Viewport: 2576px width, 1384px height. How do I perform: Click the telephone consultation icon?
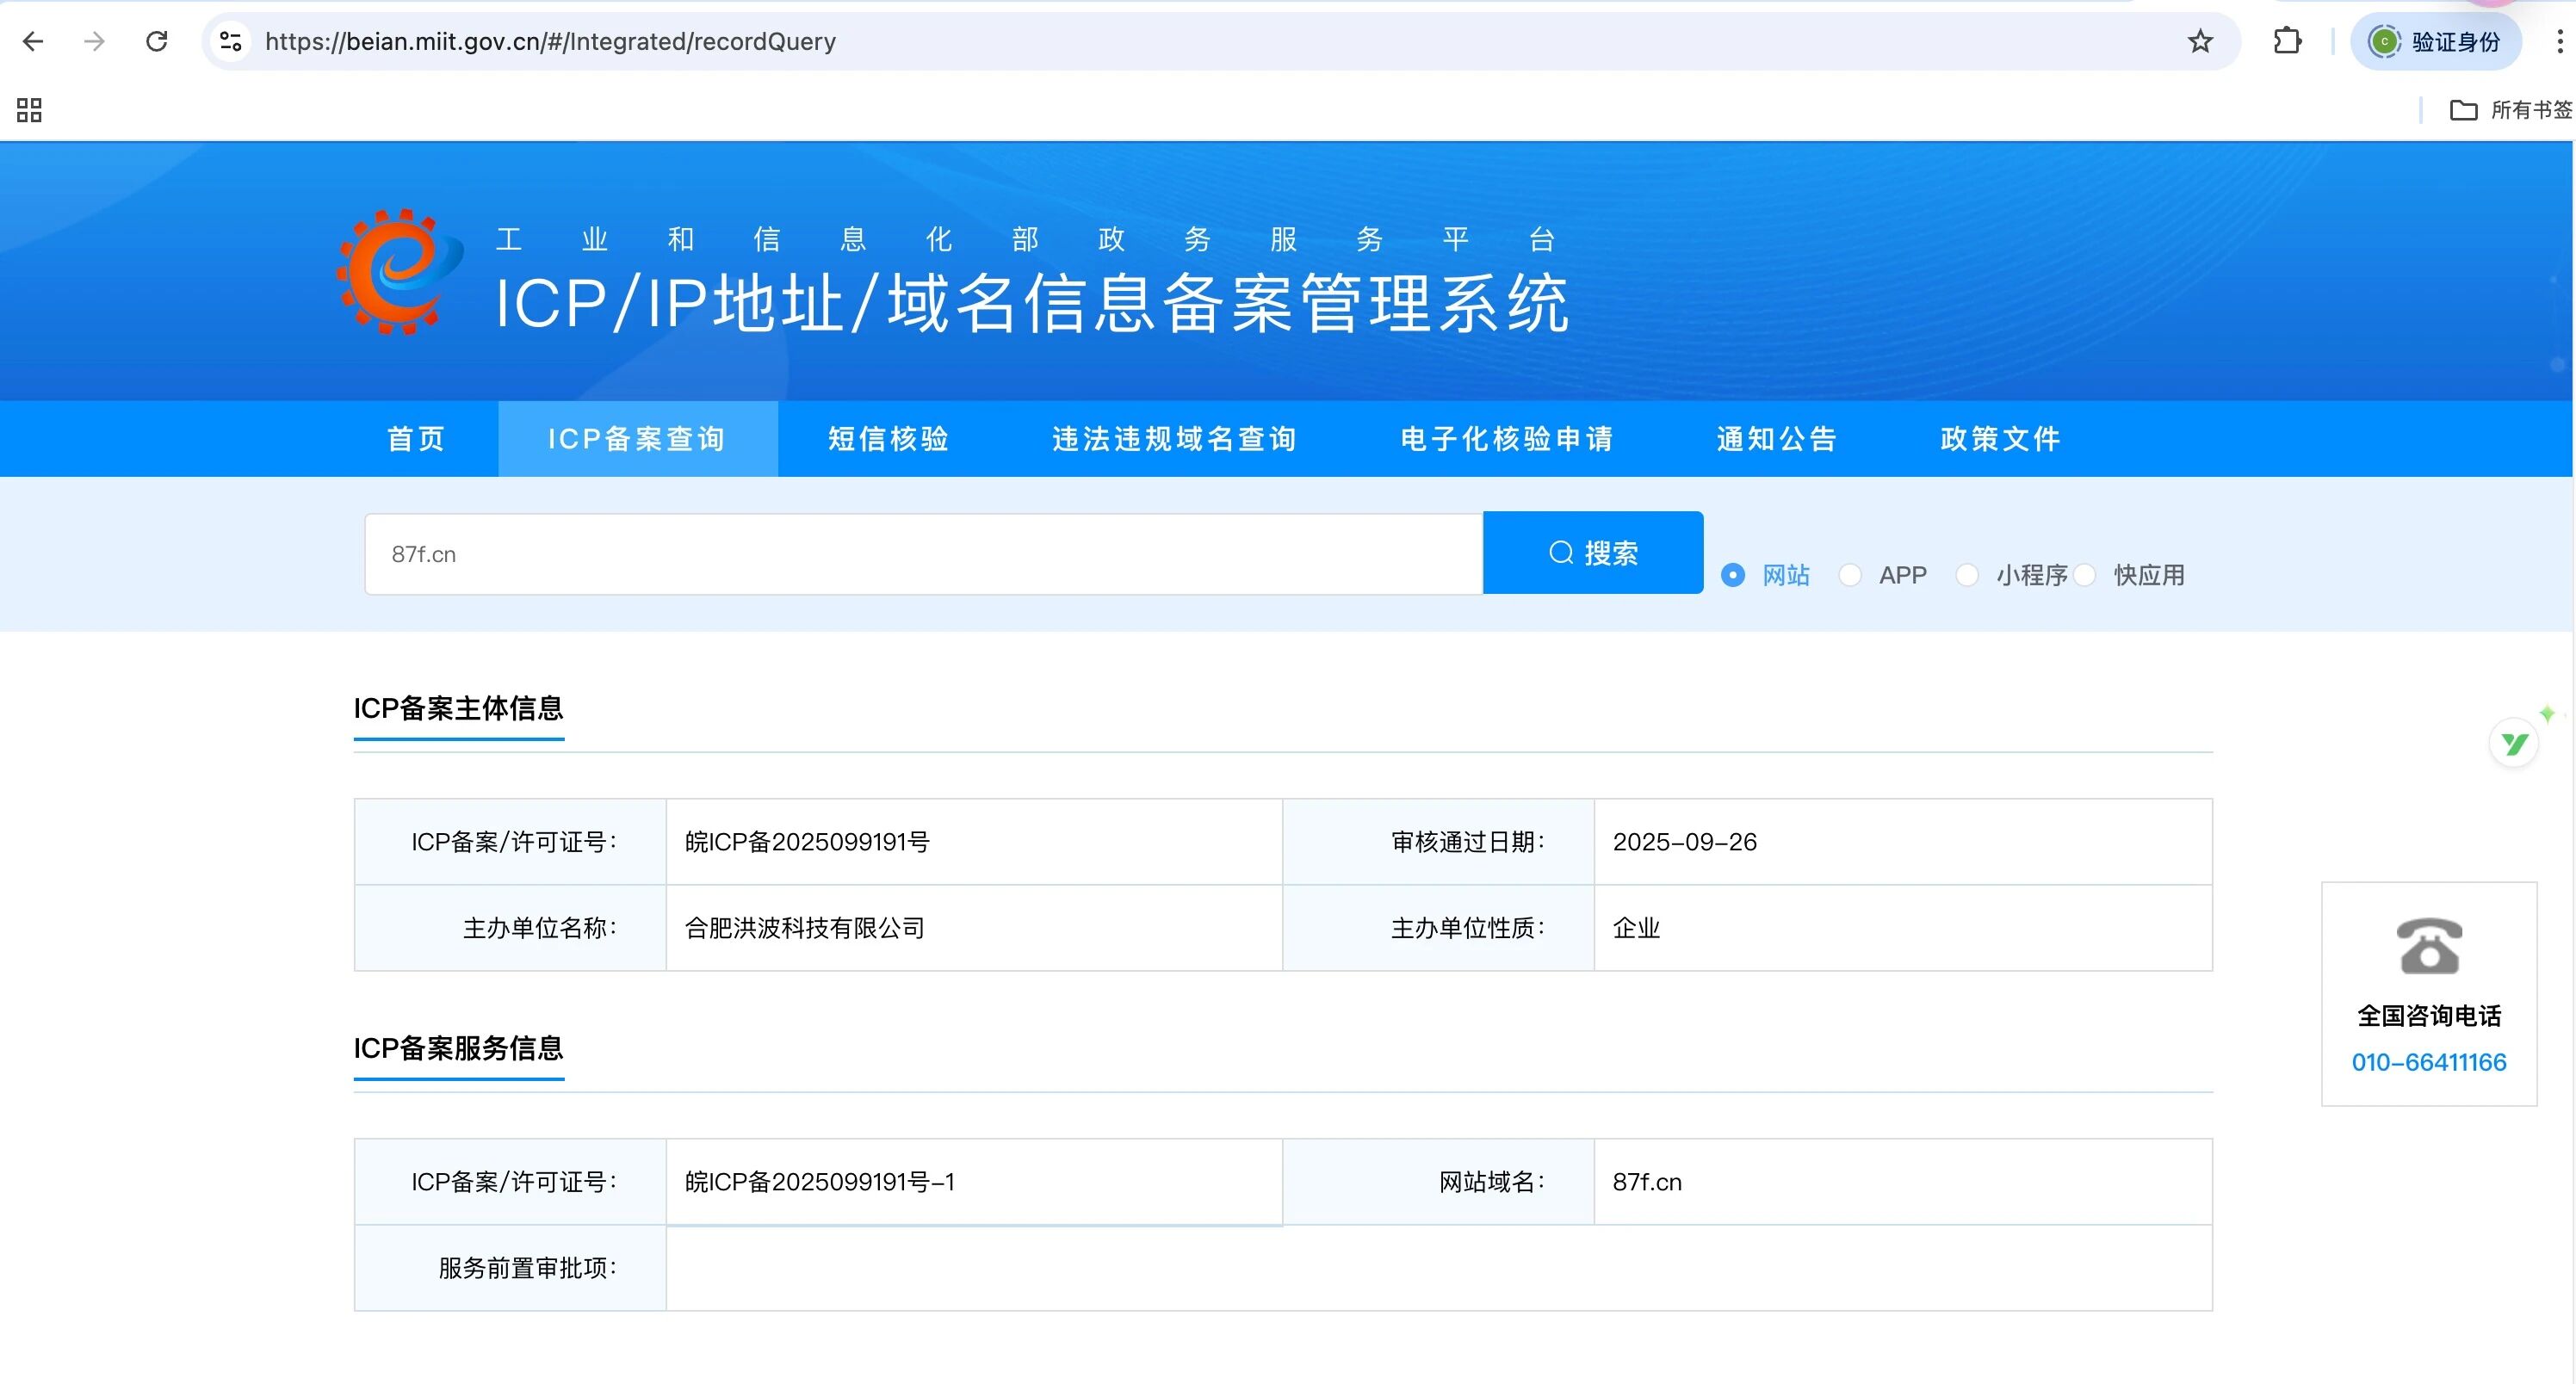2428,945
